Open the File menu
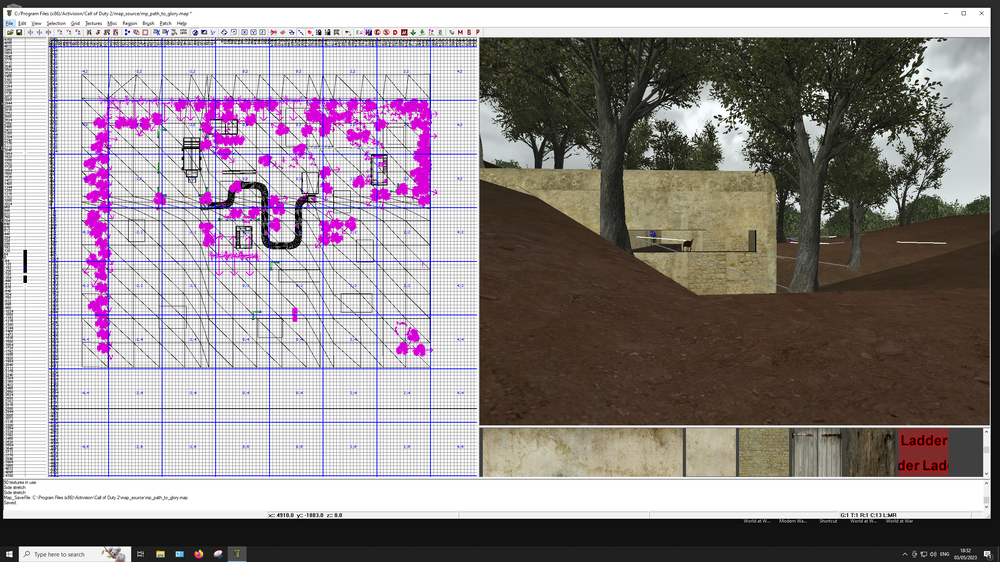 [9, 23]
